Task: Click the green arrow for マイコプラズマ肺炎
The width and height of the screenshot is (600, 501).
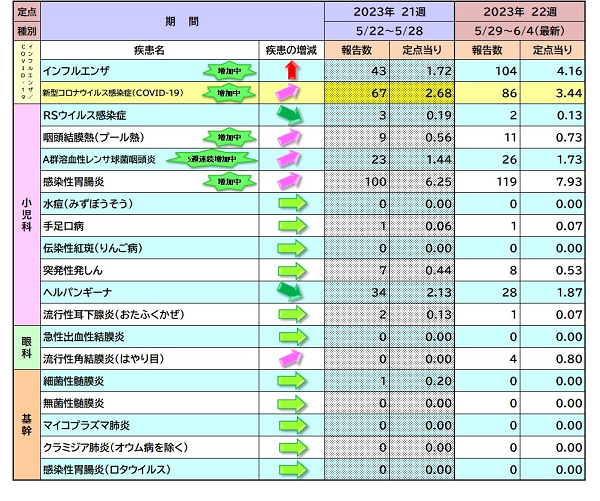Action: pyautogui.click(x=291, y=425)
